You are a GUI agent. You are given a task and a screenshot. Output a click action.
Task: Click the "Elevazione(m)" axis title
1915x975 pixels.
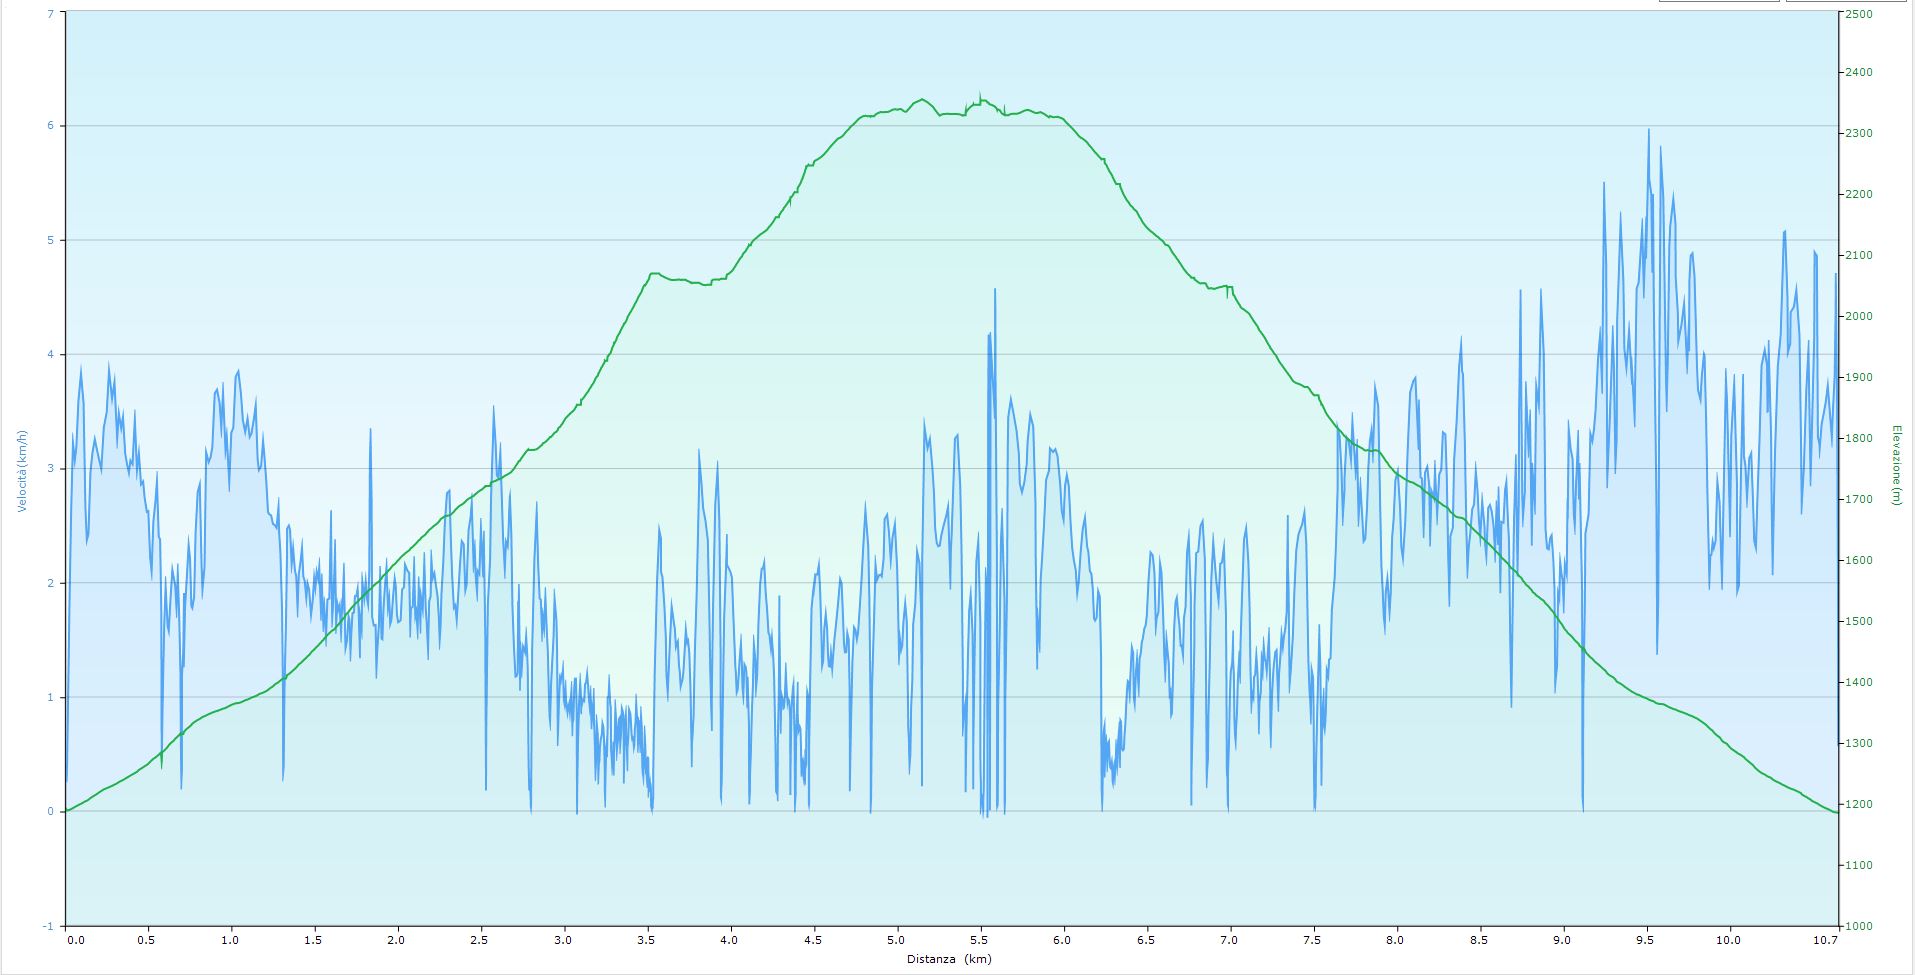point(1895,465)
